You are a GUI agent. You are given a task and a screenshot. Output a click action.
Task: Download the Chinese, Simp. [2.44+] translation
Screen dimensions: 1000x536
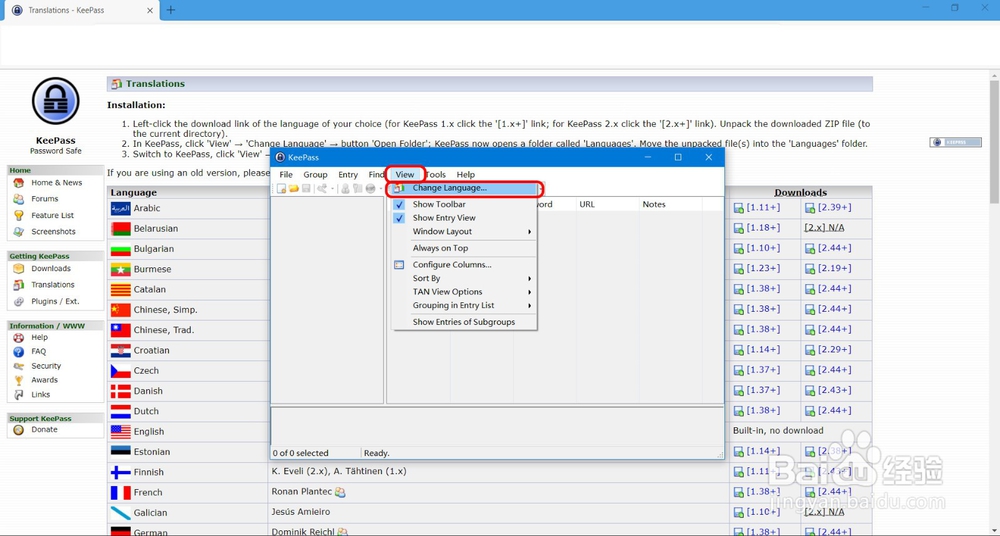click(834, 309)
